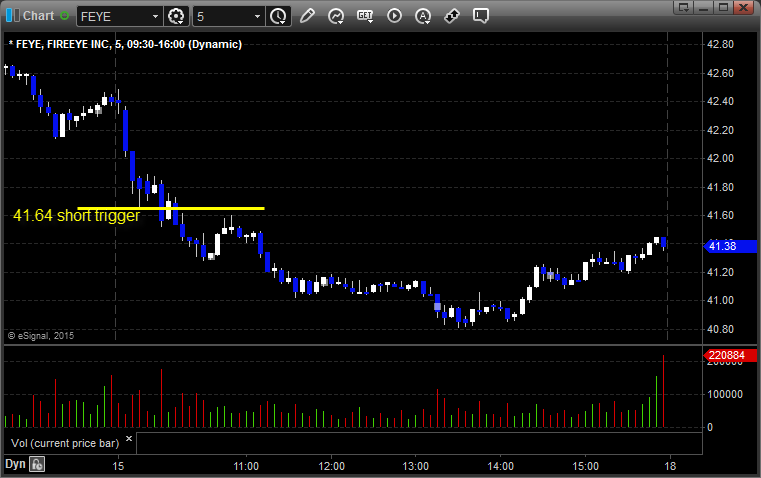Image resolution: width=761 pixels, height=478 pixels.
Task: Click the play replay icon
Action: 394,16
